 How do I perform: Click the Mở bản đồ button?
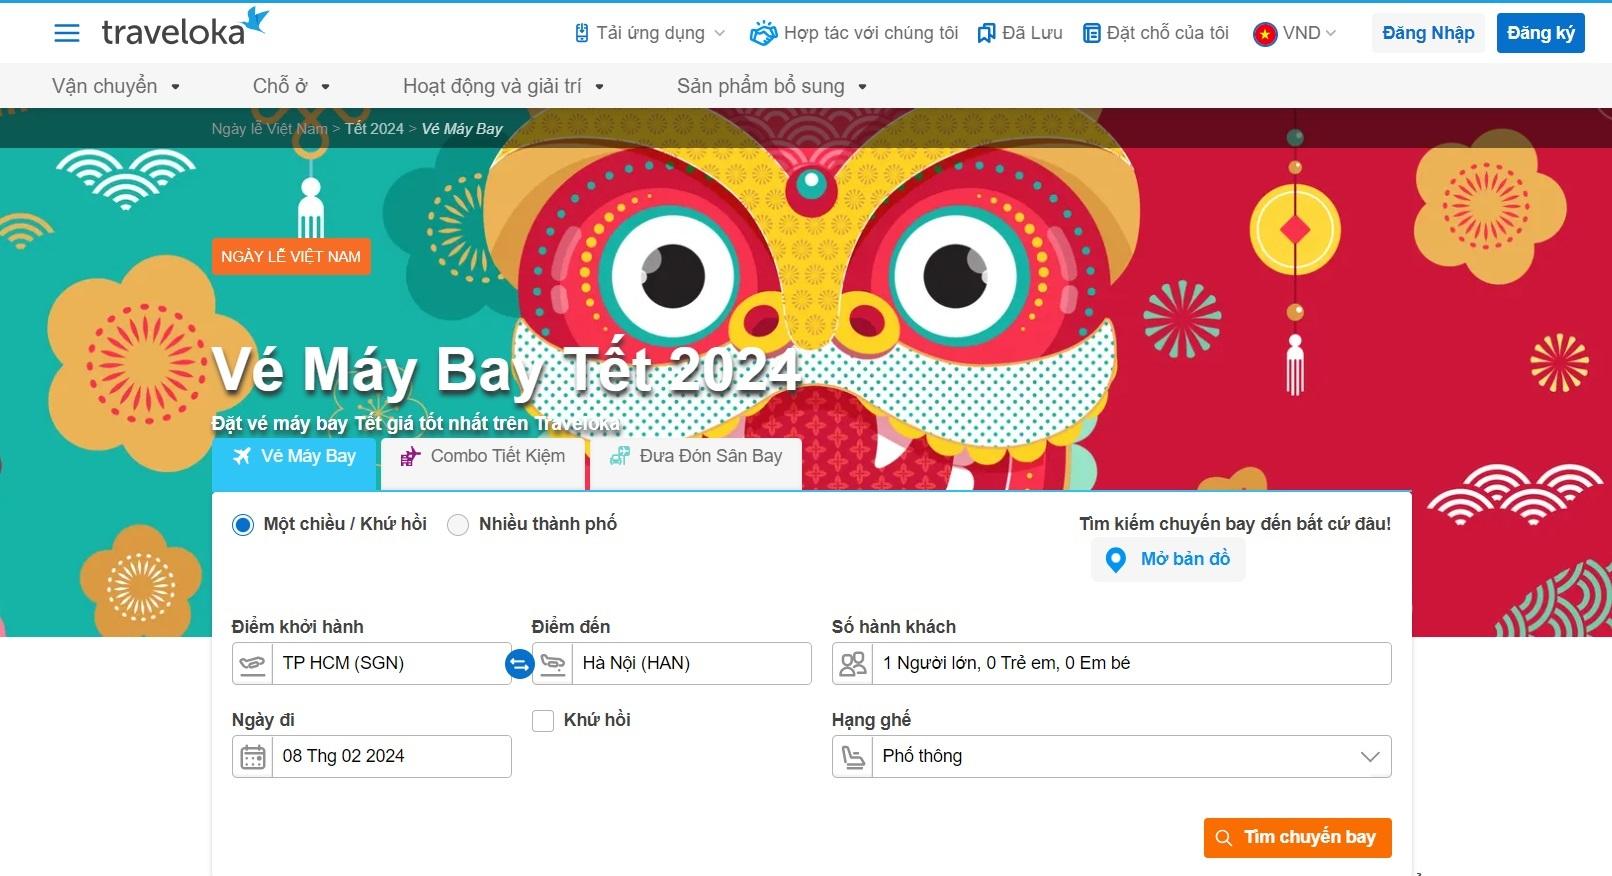click(1168, 560)
